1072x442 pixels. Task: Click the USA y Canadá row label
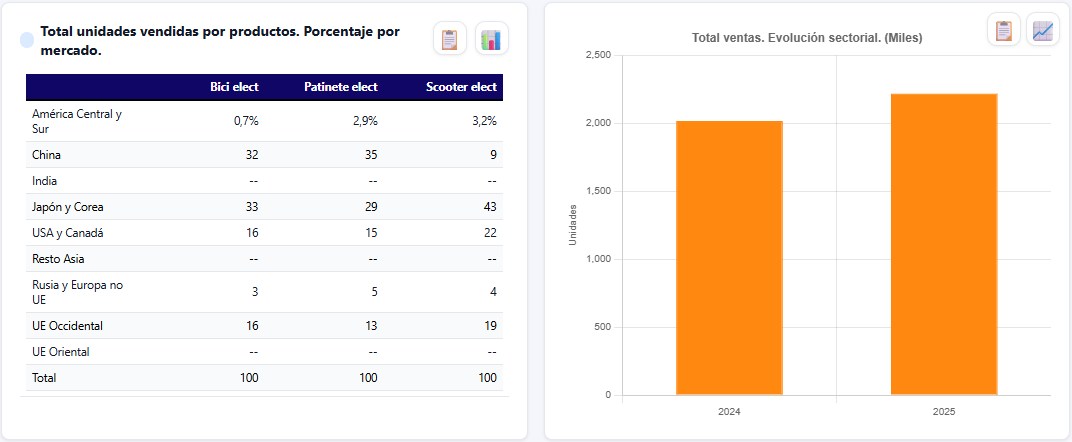[68, 233]
